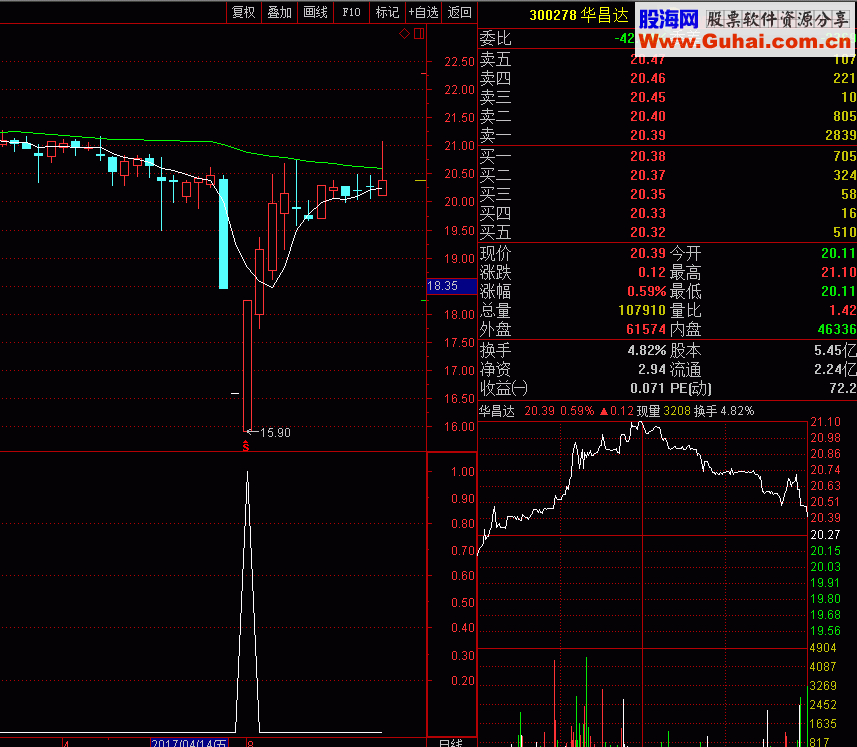Viewport: 857px width, 747px height.
Task: Click the 卖二 row price 20.40
Action: pos(648,116)
